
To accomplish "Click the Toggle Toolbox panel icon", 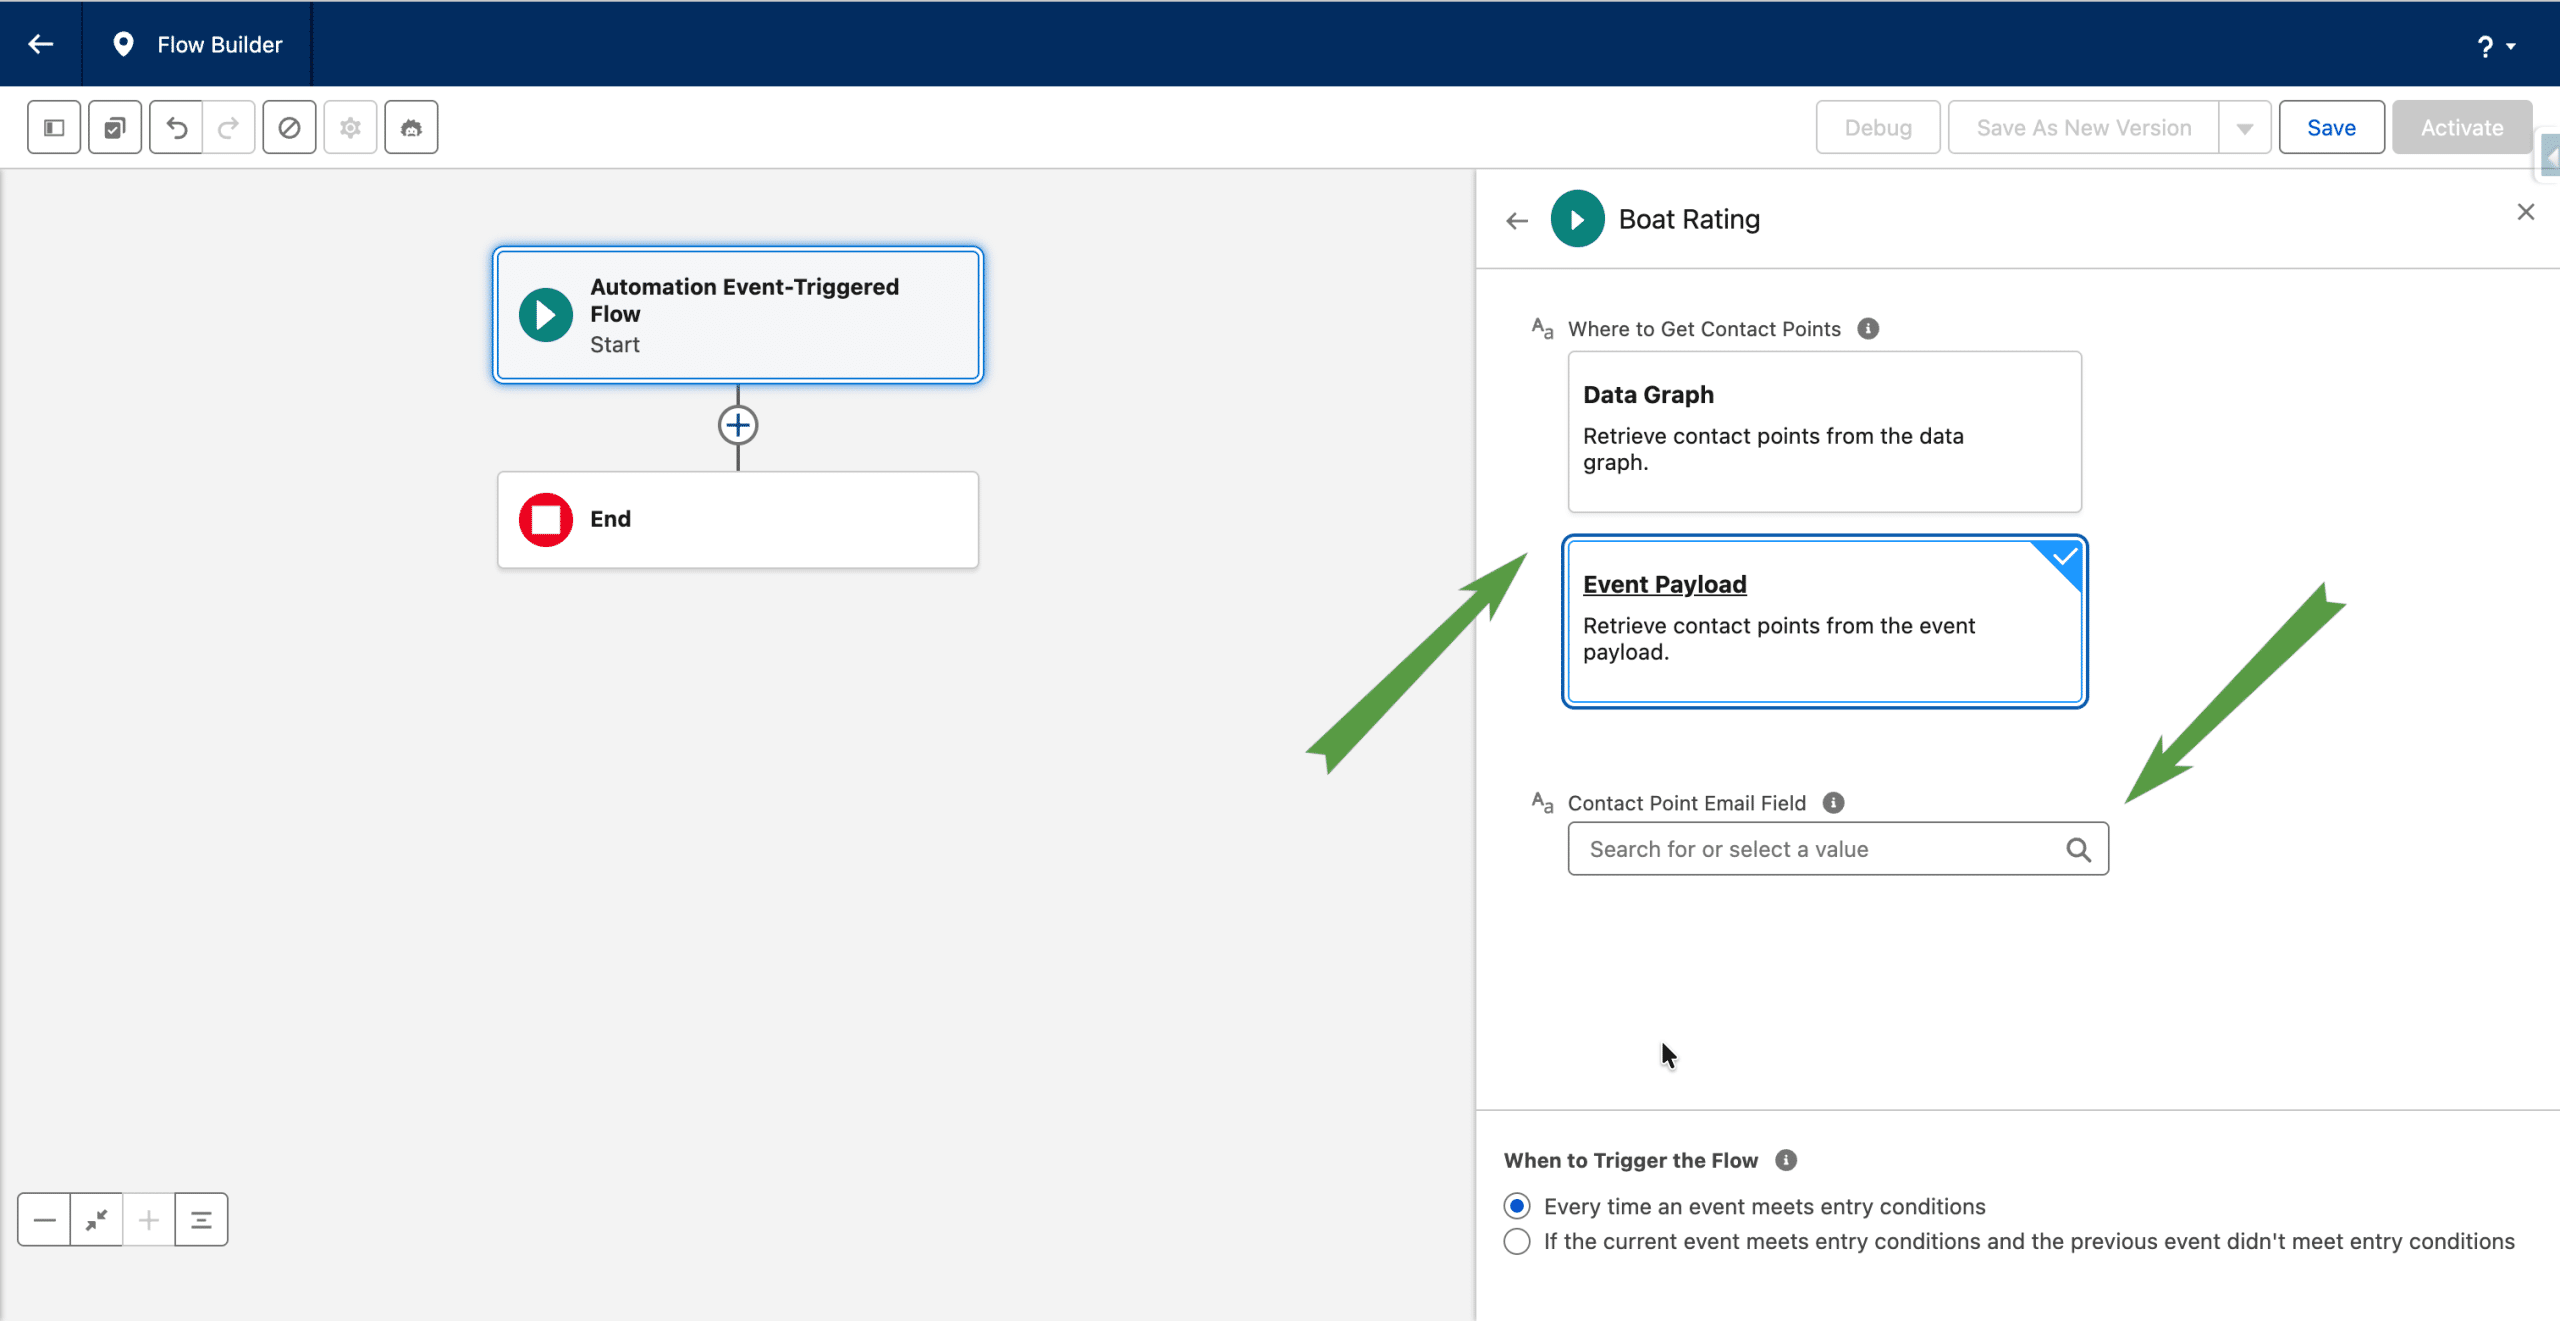I will pyautogui.click(x=54, y=128).
